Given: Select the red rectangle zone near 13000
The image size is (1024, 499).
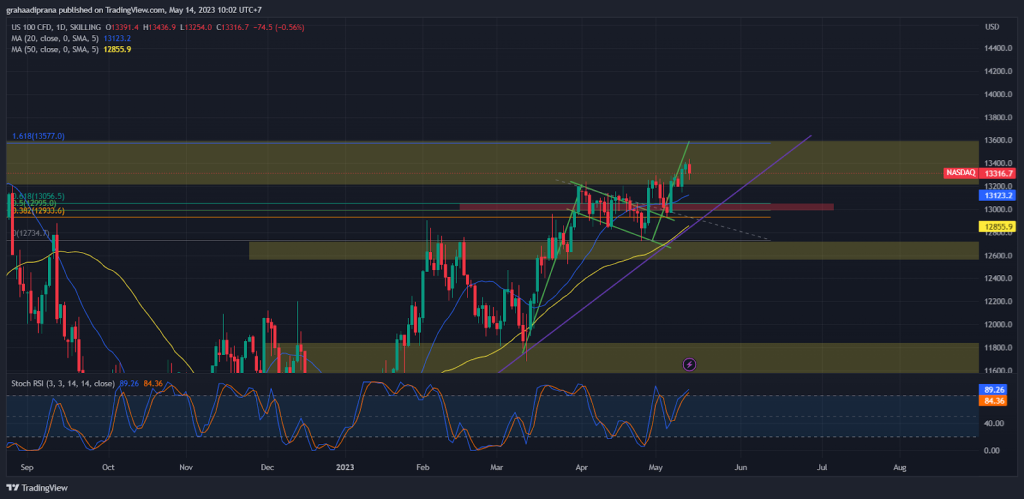Looking at the screenshot, I should (x=647, y=207).
